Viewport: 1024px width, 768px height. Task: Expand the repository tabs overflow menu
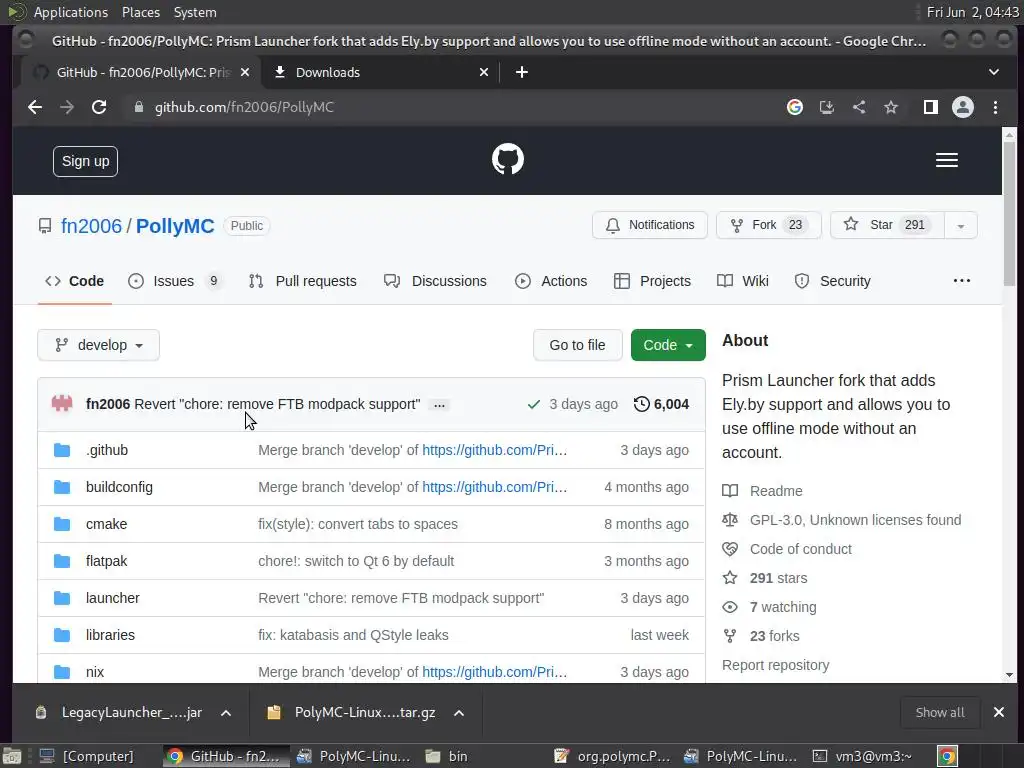click(962, 281)
